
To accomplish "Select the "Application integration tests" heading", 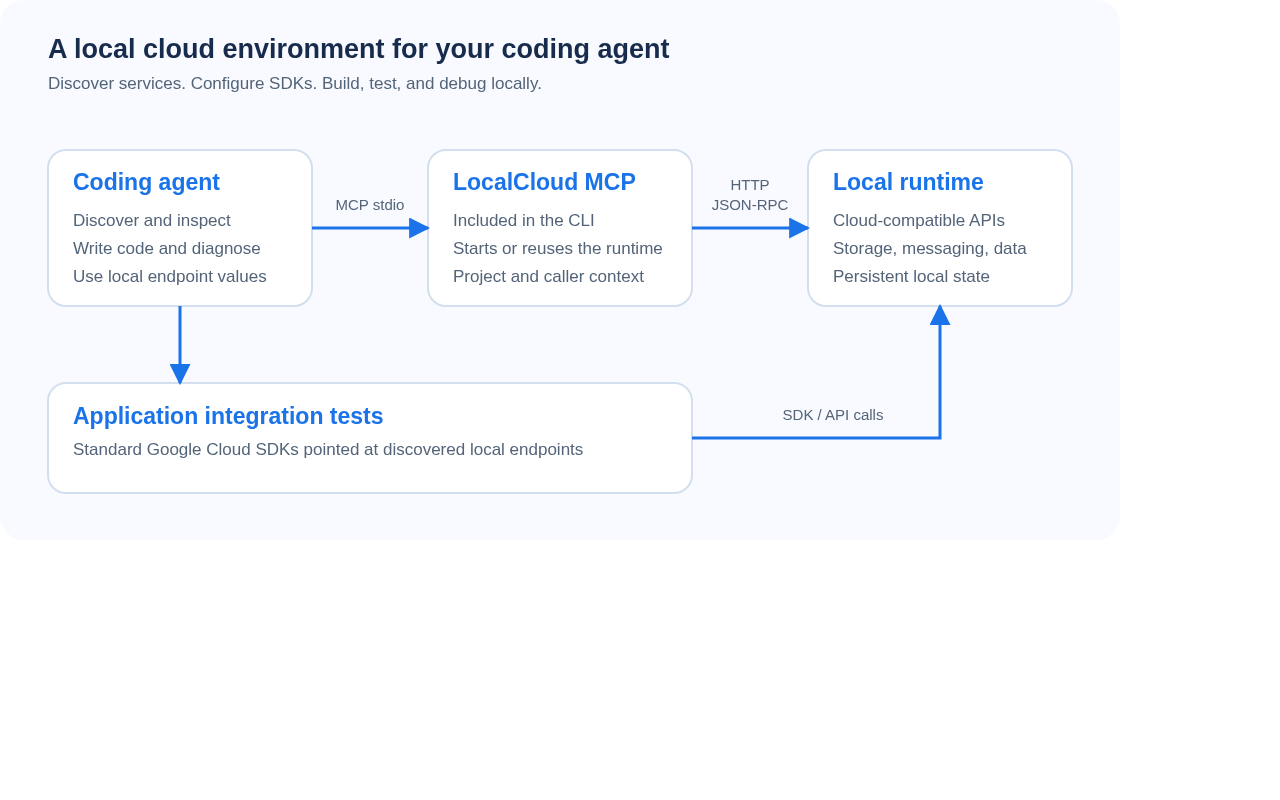I will [x=228, y=416].
